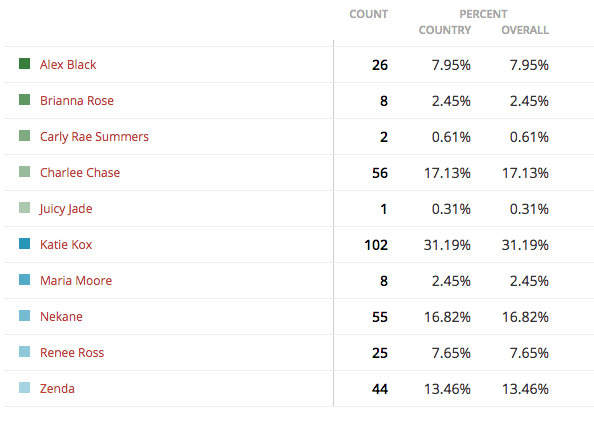
Task: Click Katie Kox count value 102
Action: click(x=376, y=245)
